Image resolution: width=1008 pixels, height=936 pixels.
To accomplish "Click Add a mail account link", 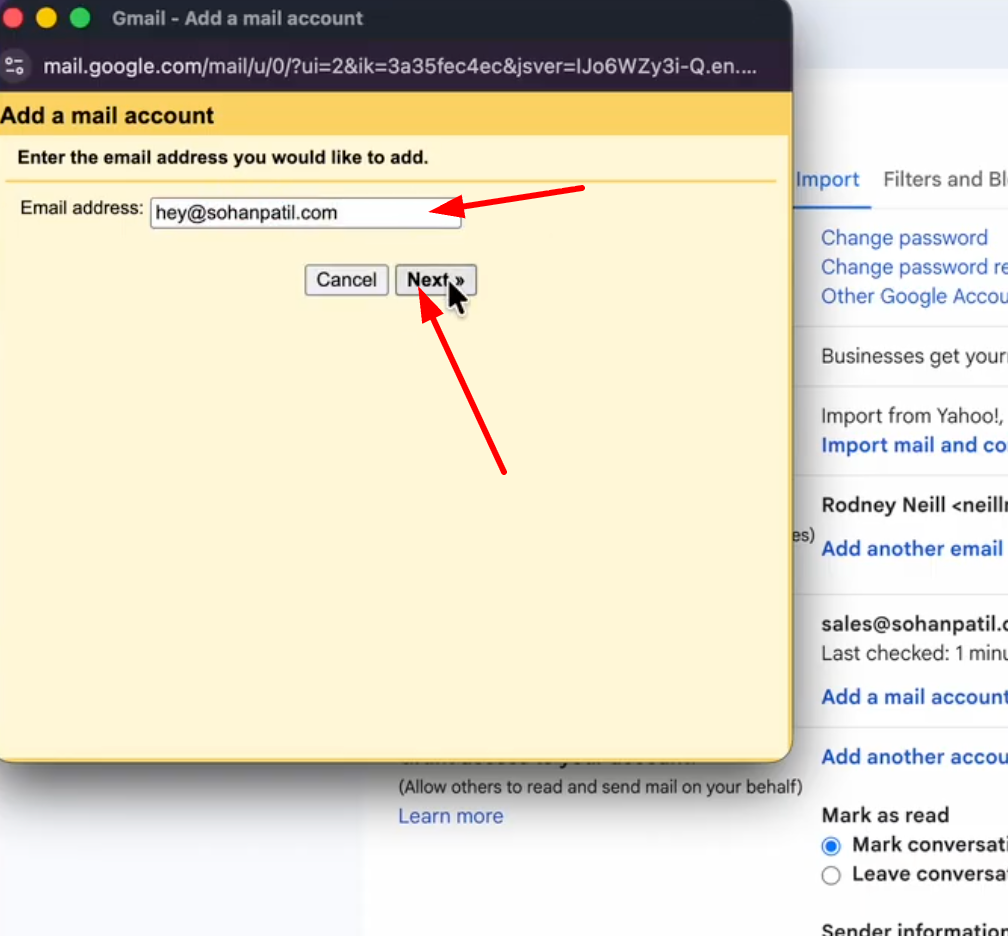I will tap(914, 697).
